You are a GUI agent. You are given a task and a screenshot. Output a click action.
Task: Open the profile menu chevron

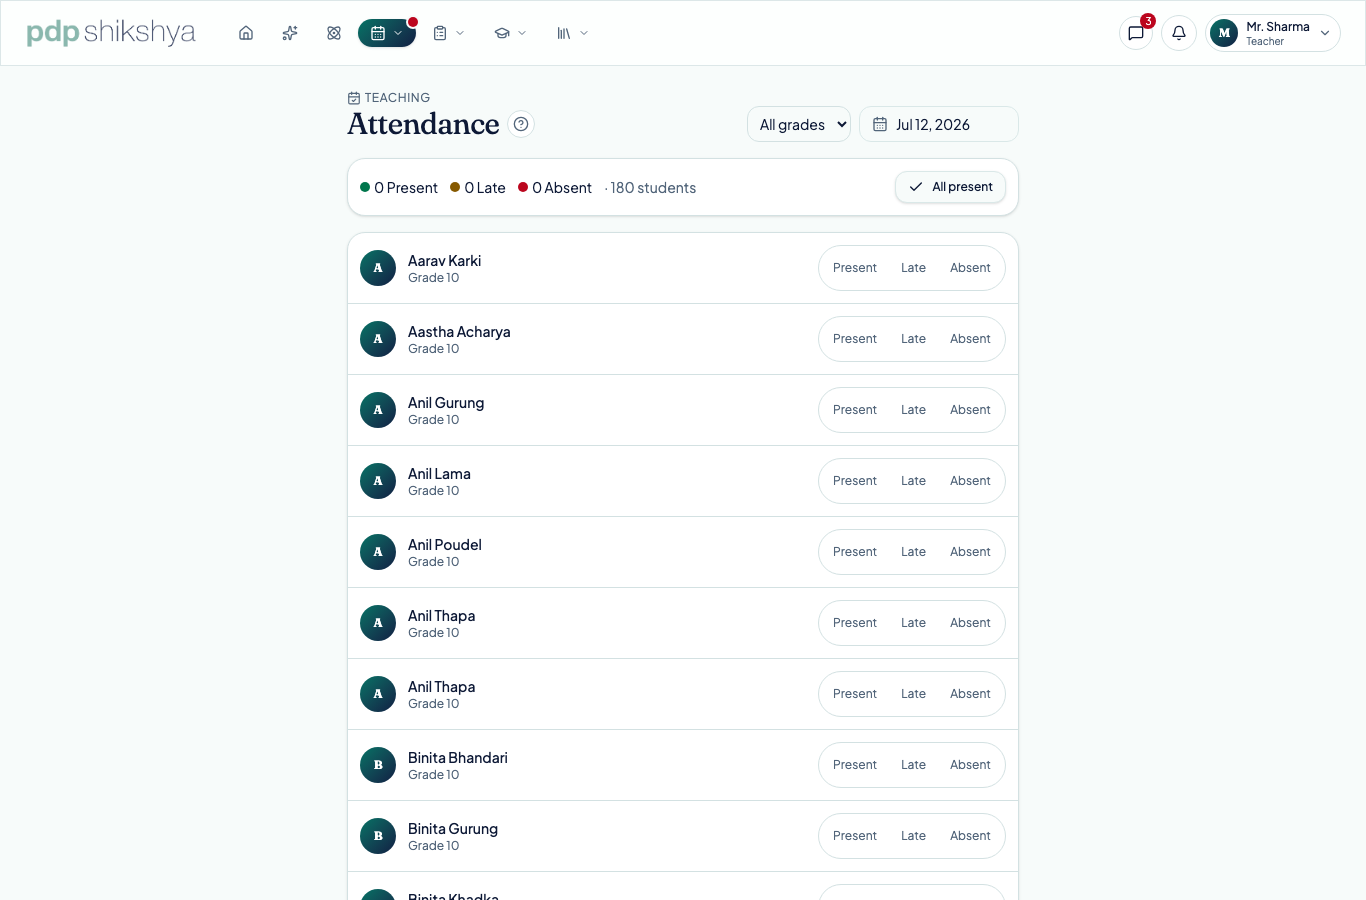point(1325,33)
